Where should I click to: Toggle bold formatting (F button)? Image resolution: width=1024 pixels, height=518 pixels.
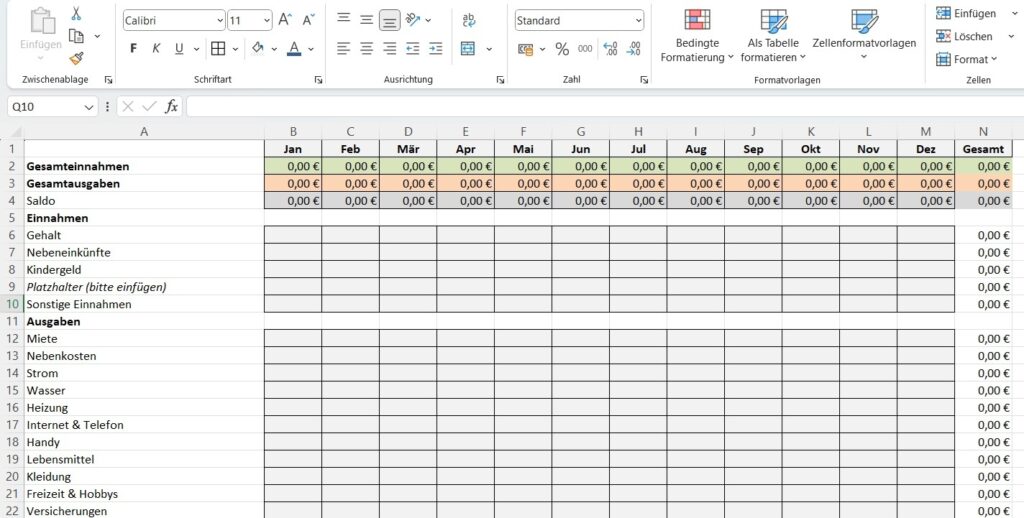pyautogui.click(x=134, y=49)
